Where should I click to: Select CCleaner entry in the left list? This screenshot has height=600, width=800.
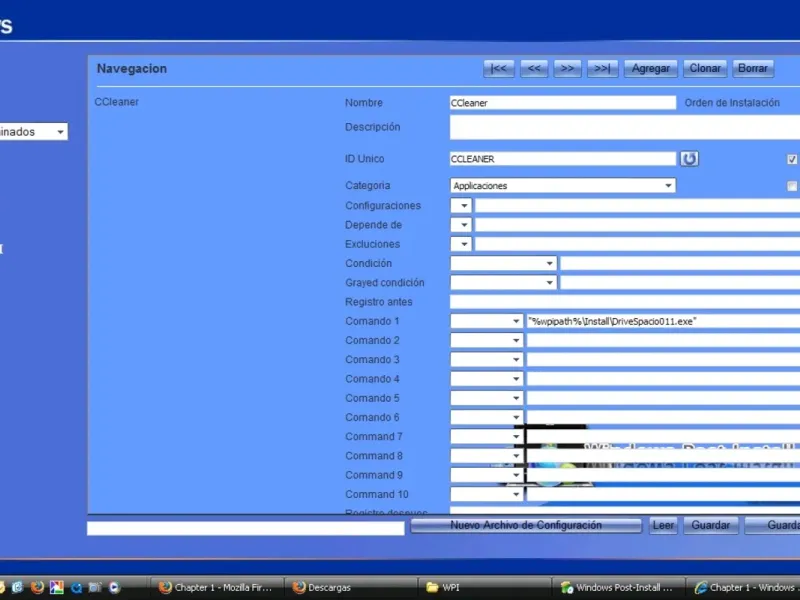click(116, 102)
